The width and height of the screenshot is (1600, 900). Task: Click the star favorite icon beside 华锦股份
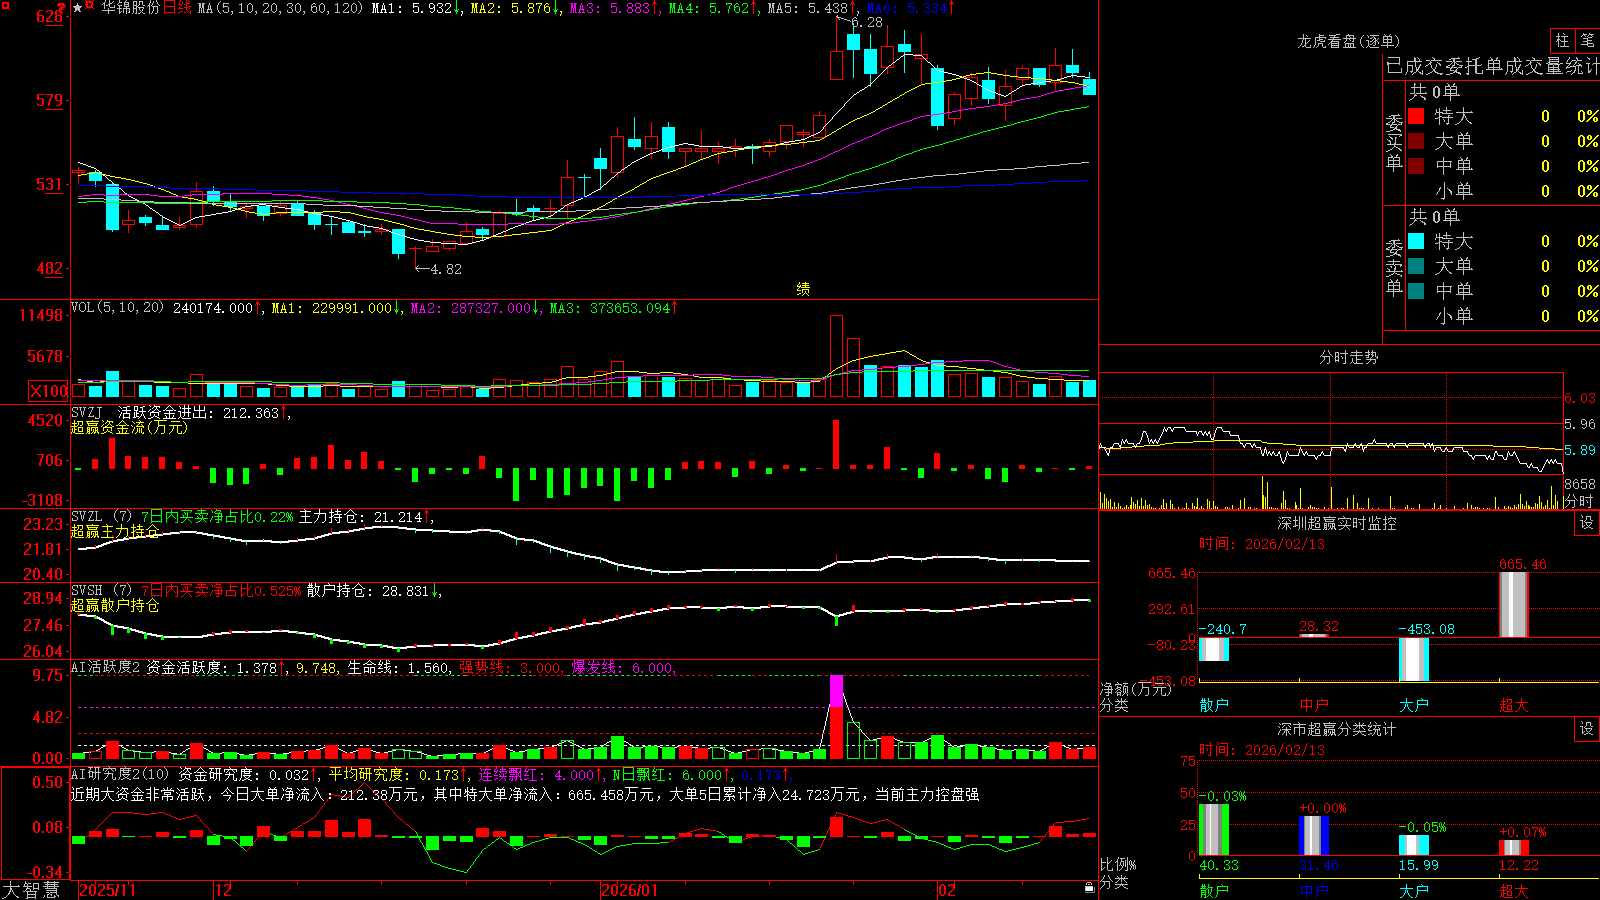pos(78,8)
